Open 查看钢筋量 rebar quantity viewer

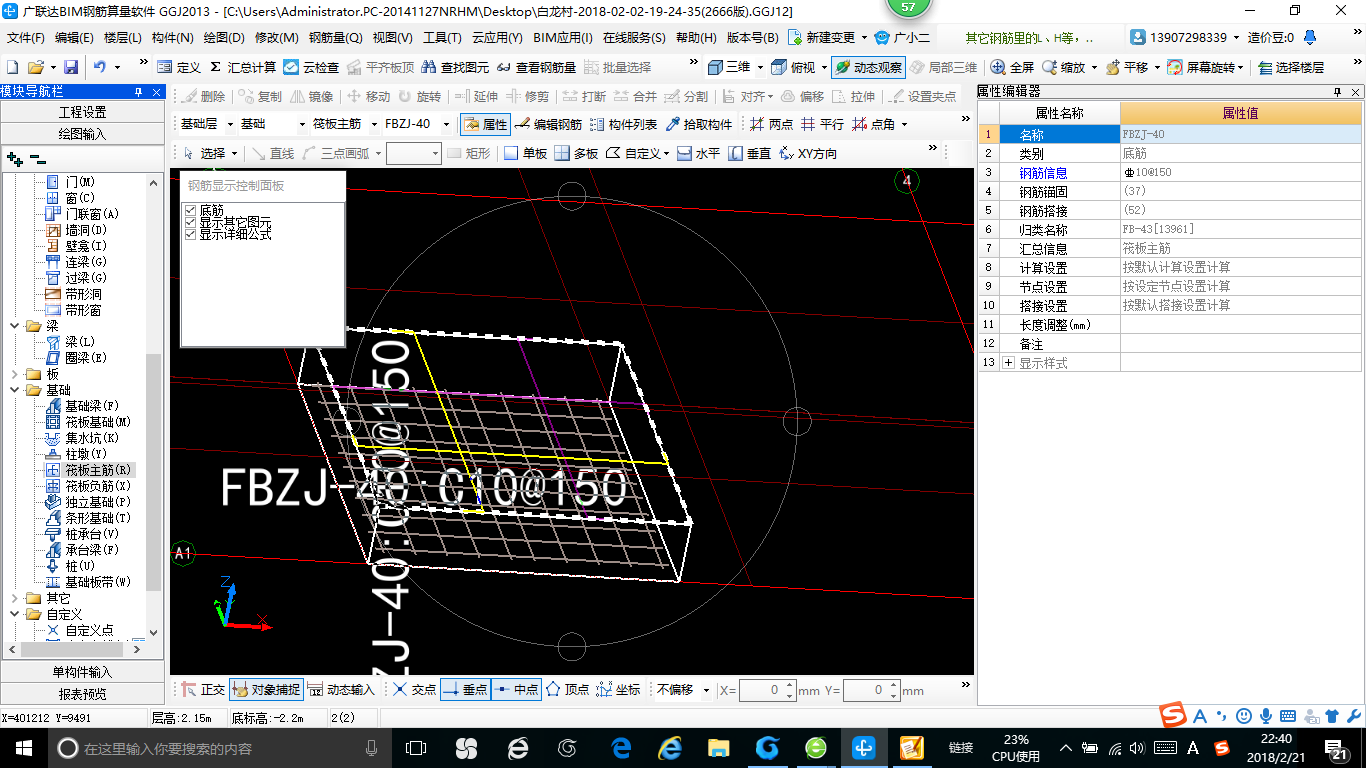coord(536,67)
